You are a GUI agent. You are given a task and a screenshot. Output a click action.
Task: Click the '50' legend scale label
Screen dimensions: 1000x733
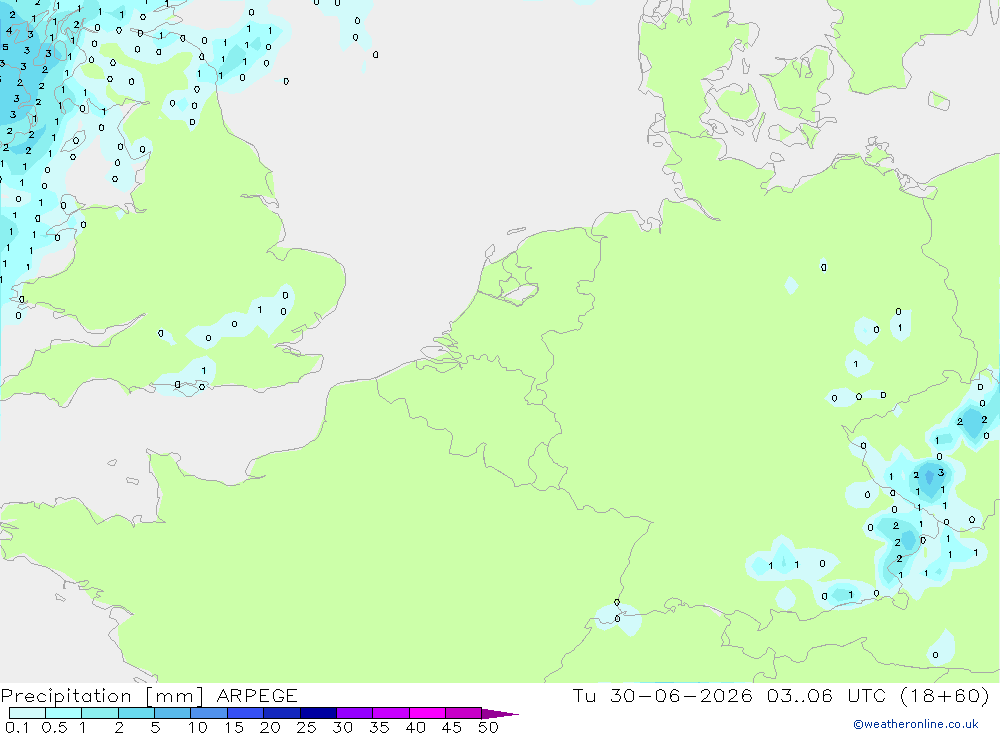[489, 727]
